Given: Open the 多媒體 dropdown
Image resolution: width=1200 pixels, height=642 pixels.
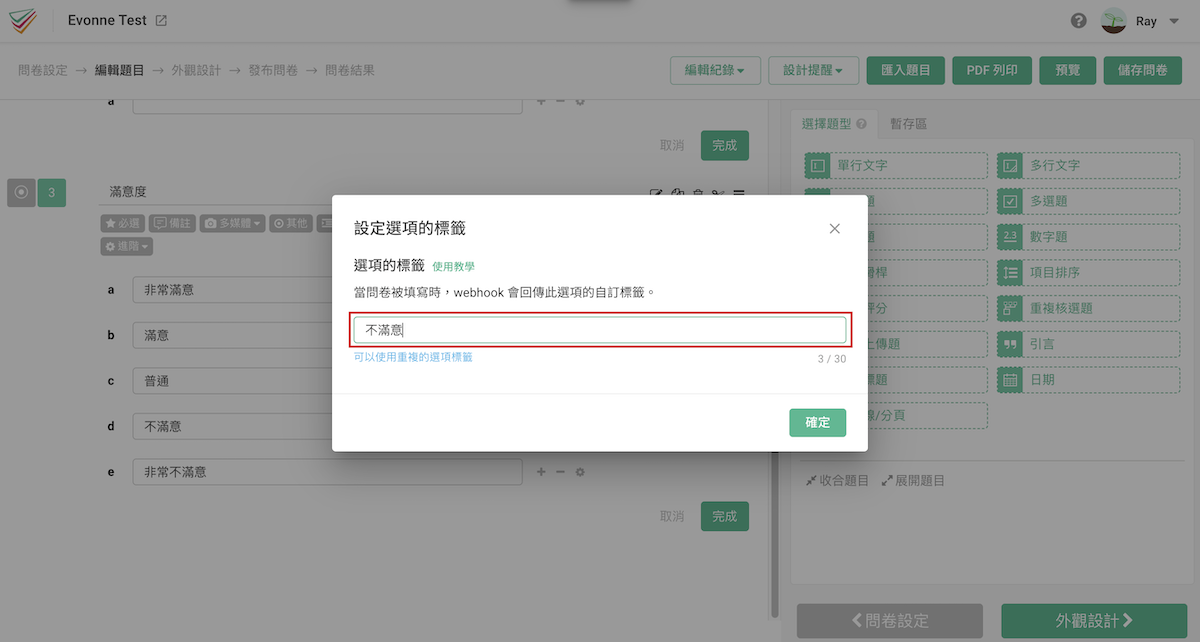Looking at the screenshot, I should coord(232,223).
